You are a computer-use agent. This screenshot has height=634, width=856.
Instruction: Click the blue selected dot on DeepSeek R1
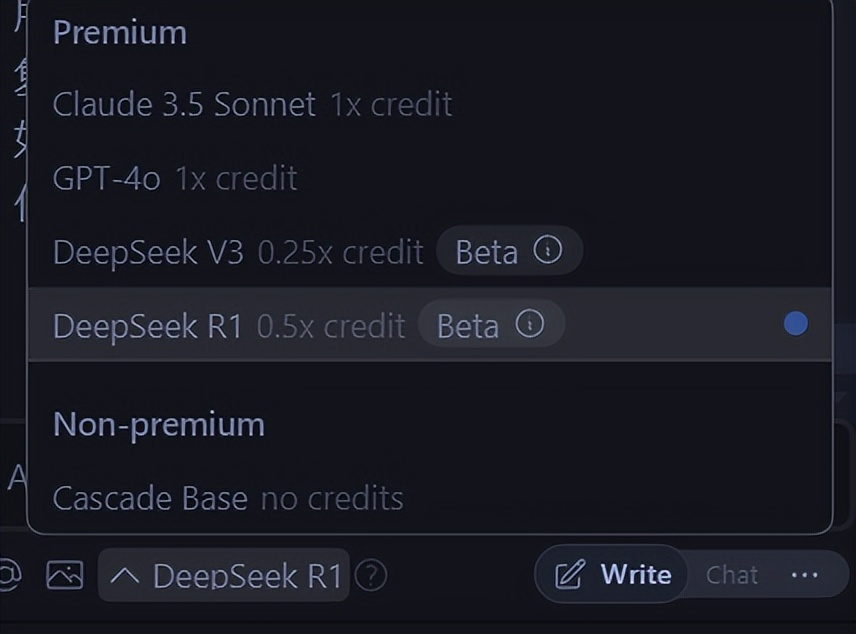tap(796, 324)
